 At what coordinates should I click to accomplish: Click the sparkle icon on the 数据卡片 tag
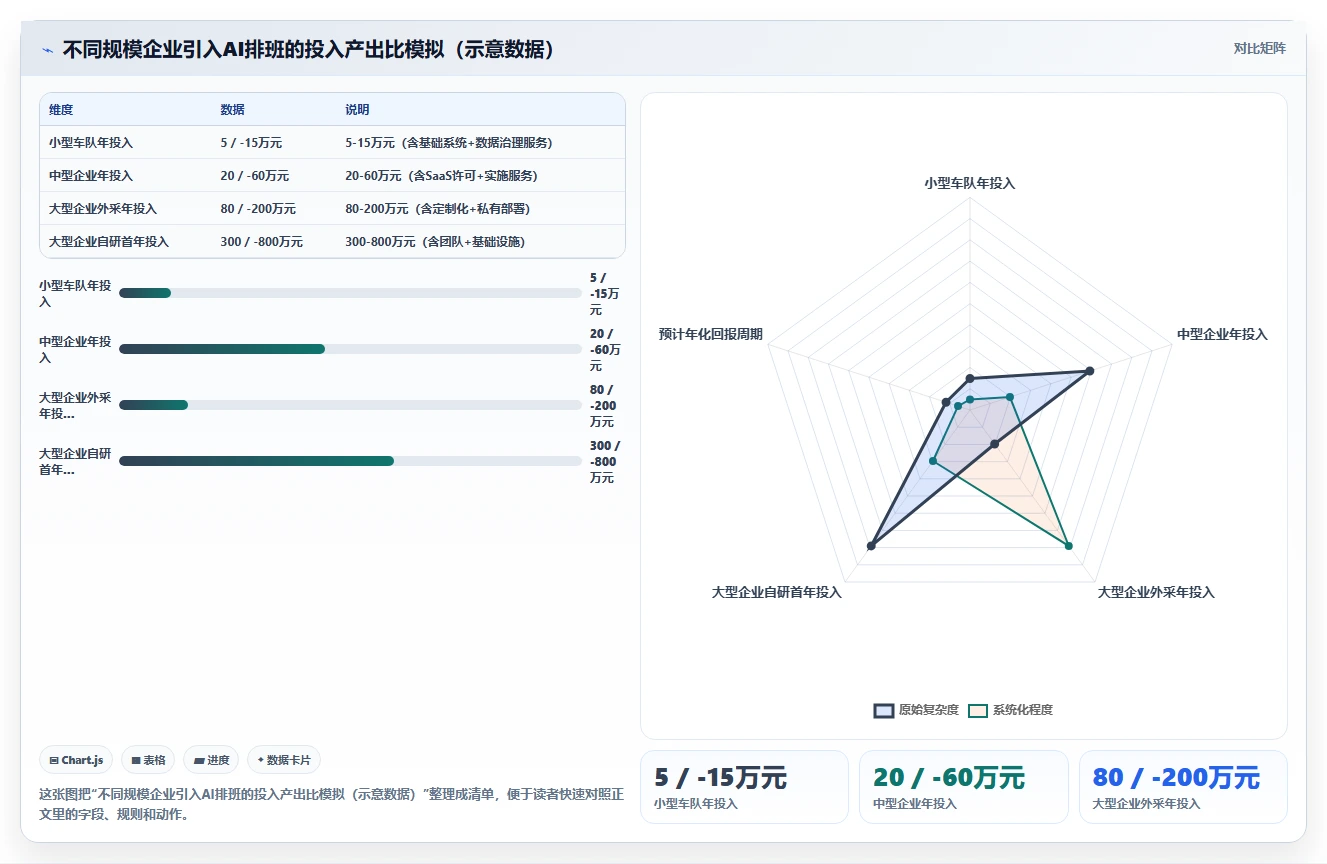click(261, 760)
